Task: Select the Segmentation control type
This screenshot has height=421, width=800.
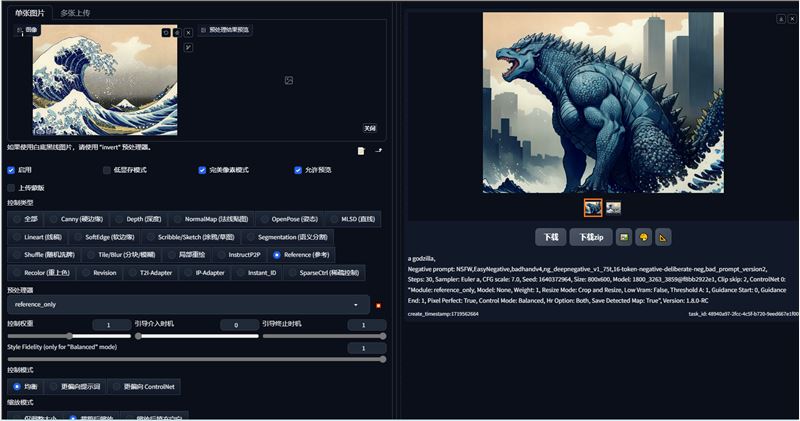Action: point(287,237)
